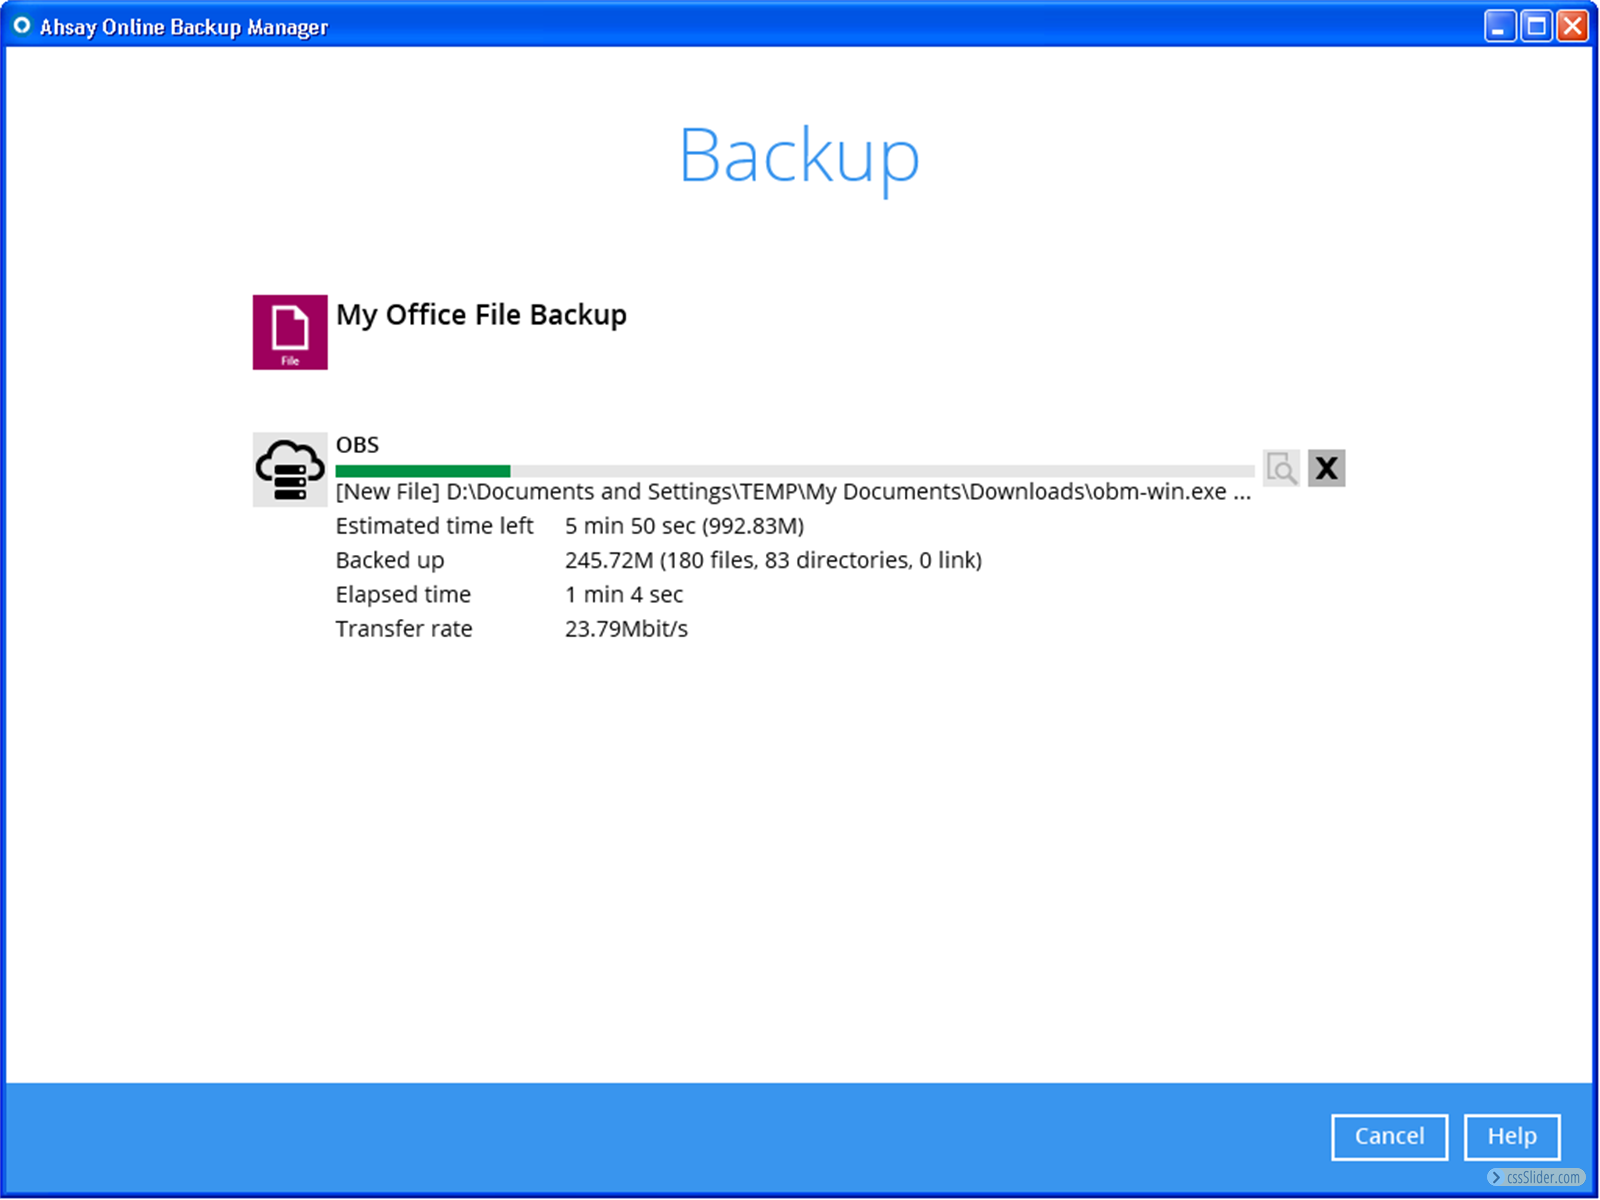Maximize the Ahsay Online Backup Manager window
Image resolution: width=1600 pixels, height=1200 pixels.
coord(1536,26)
